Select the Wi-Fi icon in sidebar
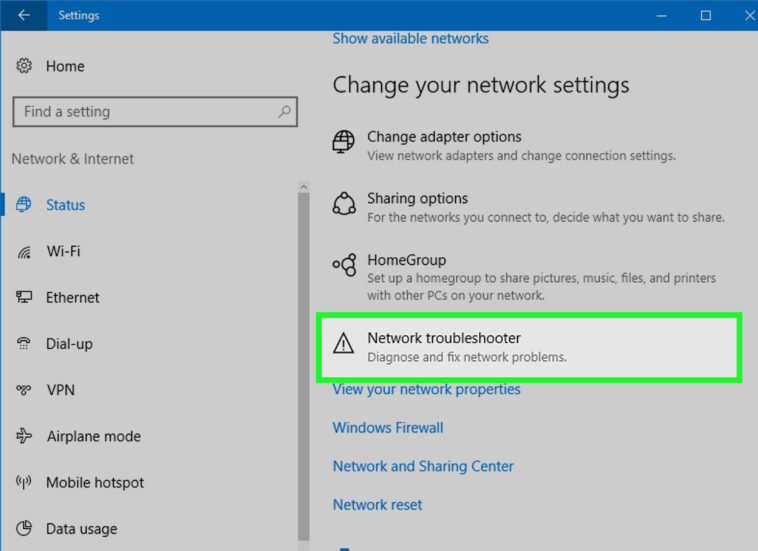The width and height of the screenshot is (758, 551). pos(25,252)
